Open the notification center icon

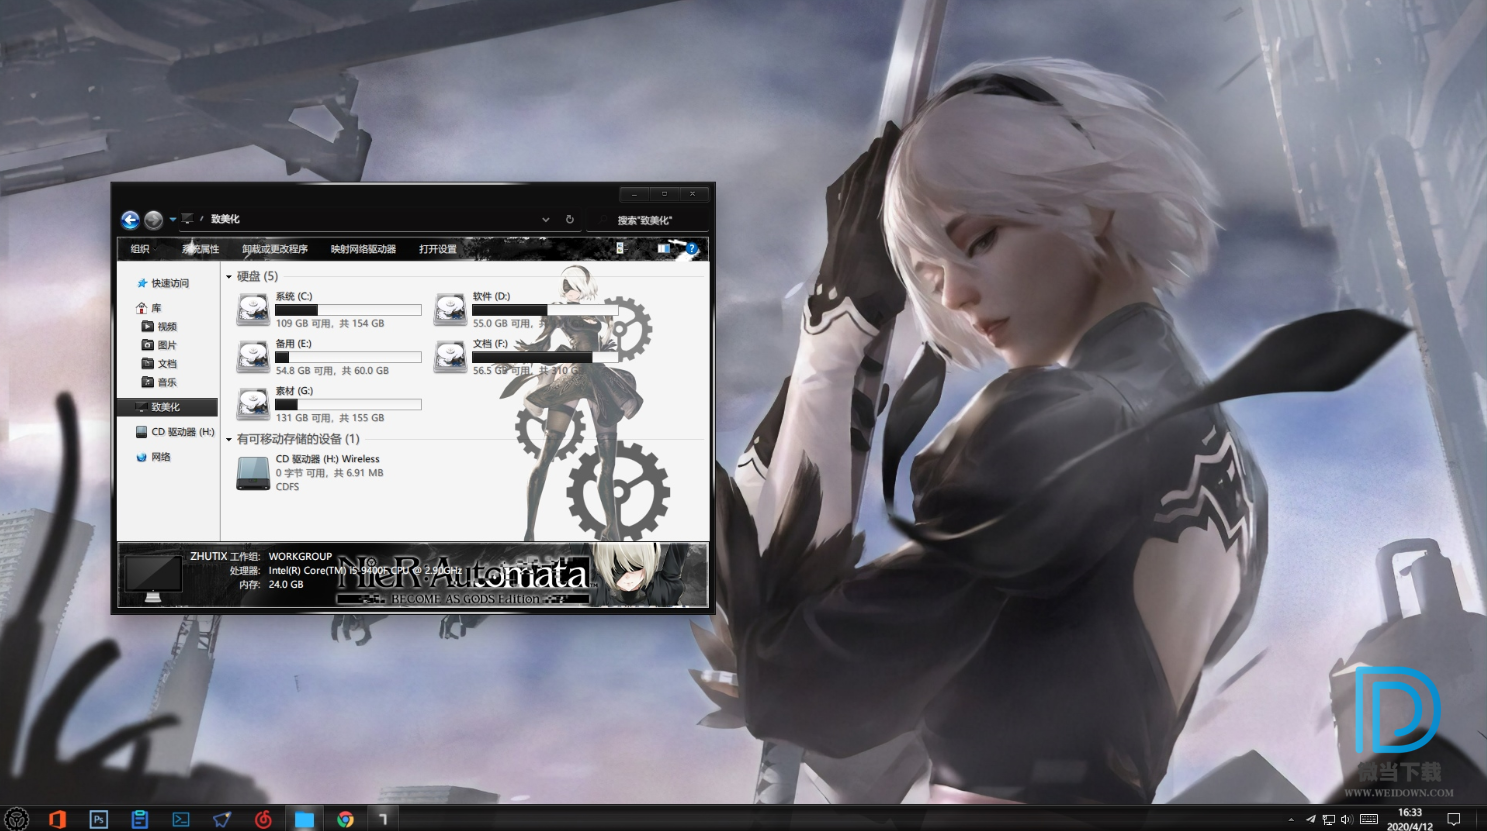pos(1454,819)
